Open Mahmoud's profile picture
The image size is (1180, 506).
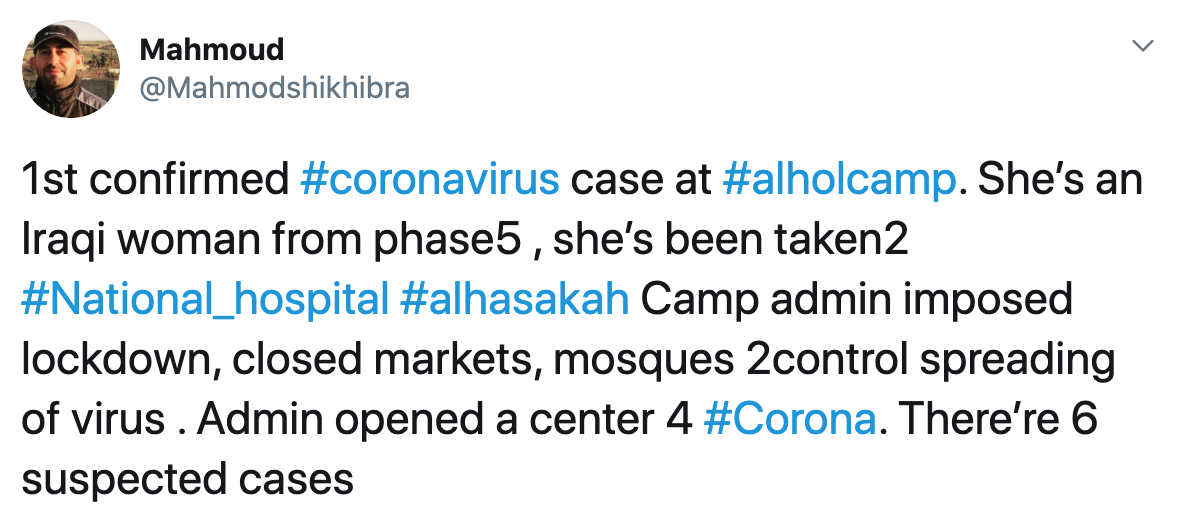pyautogui.click(x=71, y=69)
